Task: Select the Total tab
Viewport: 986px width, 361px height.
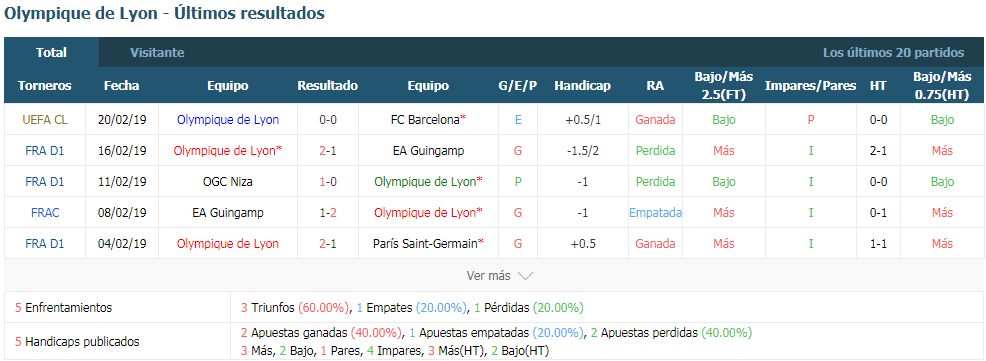Action: pyautogui.click(x=52, y=53)
